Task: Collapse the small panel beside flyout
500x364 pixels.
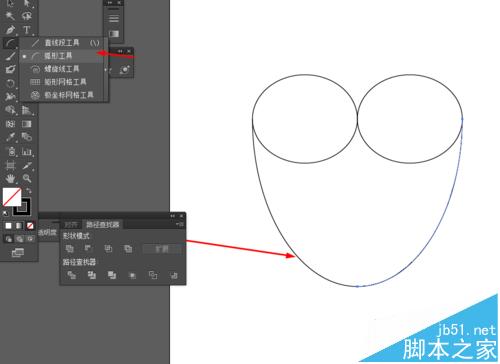Action: (120, 51)
